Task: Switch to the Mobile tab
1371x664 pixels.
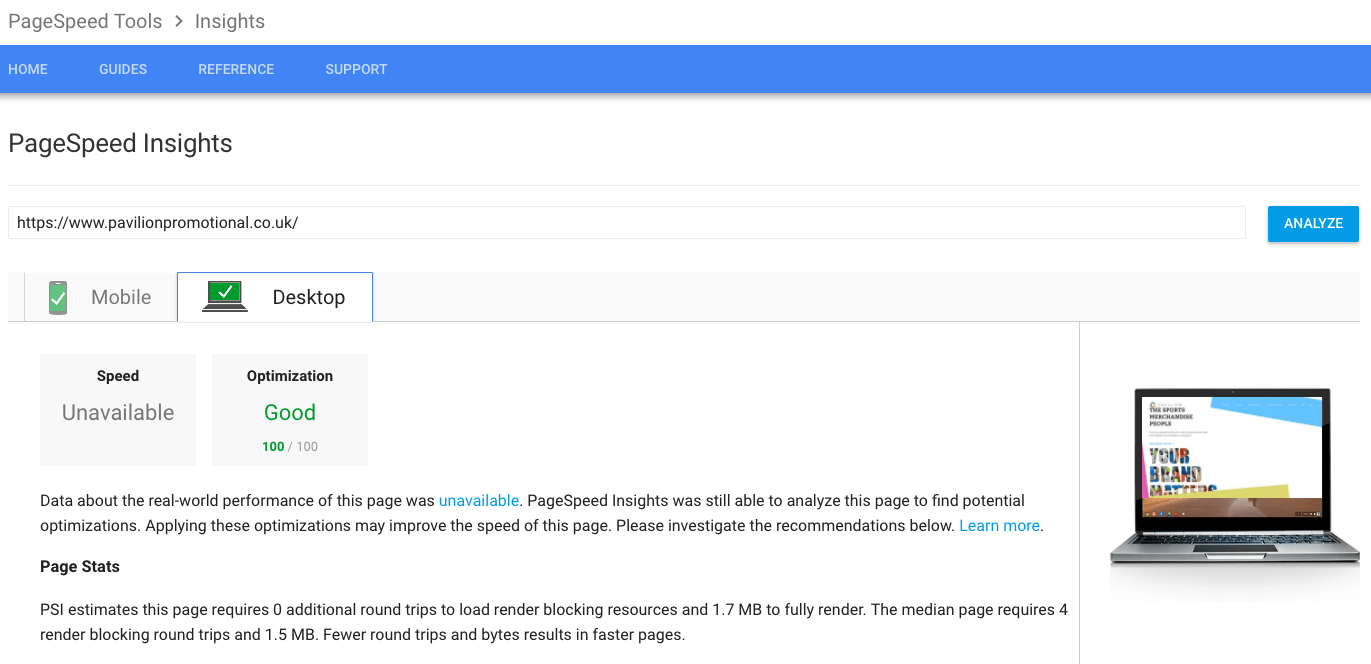Action: 100,297
